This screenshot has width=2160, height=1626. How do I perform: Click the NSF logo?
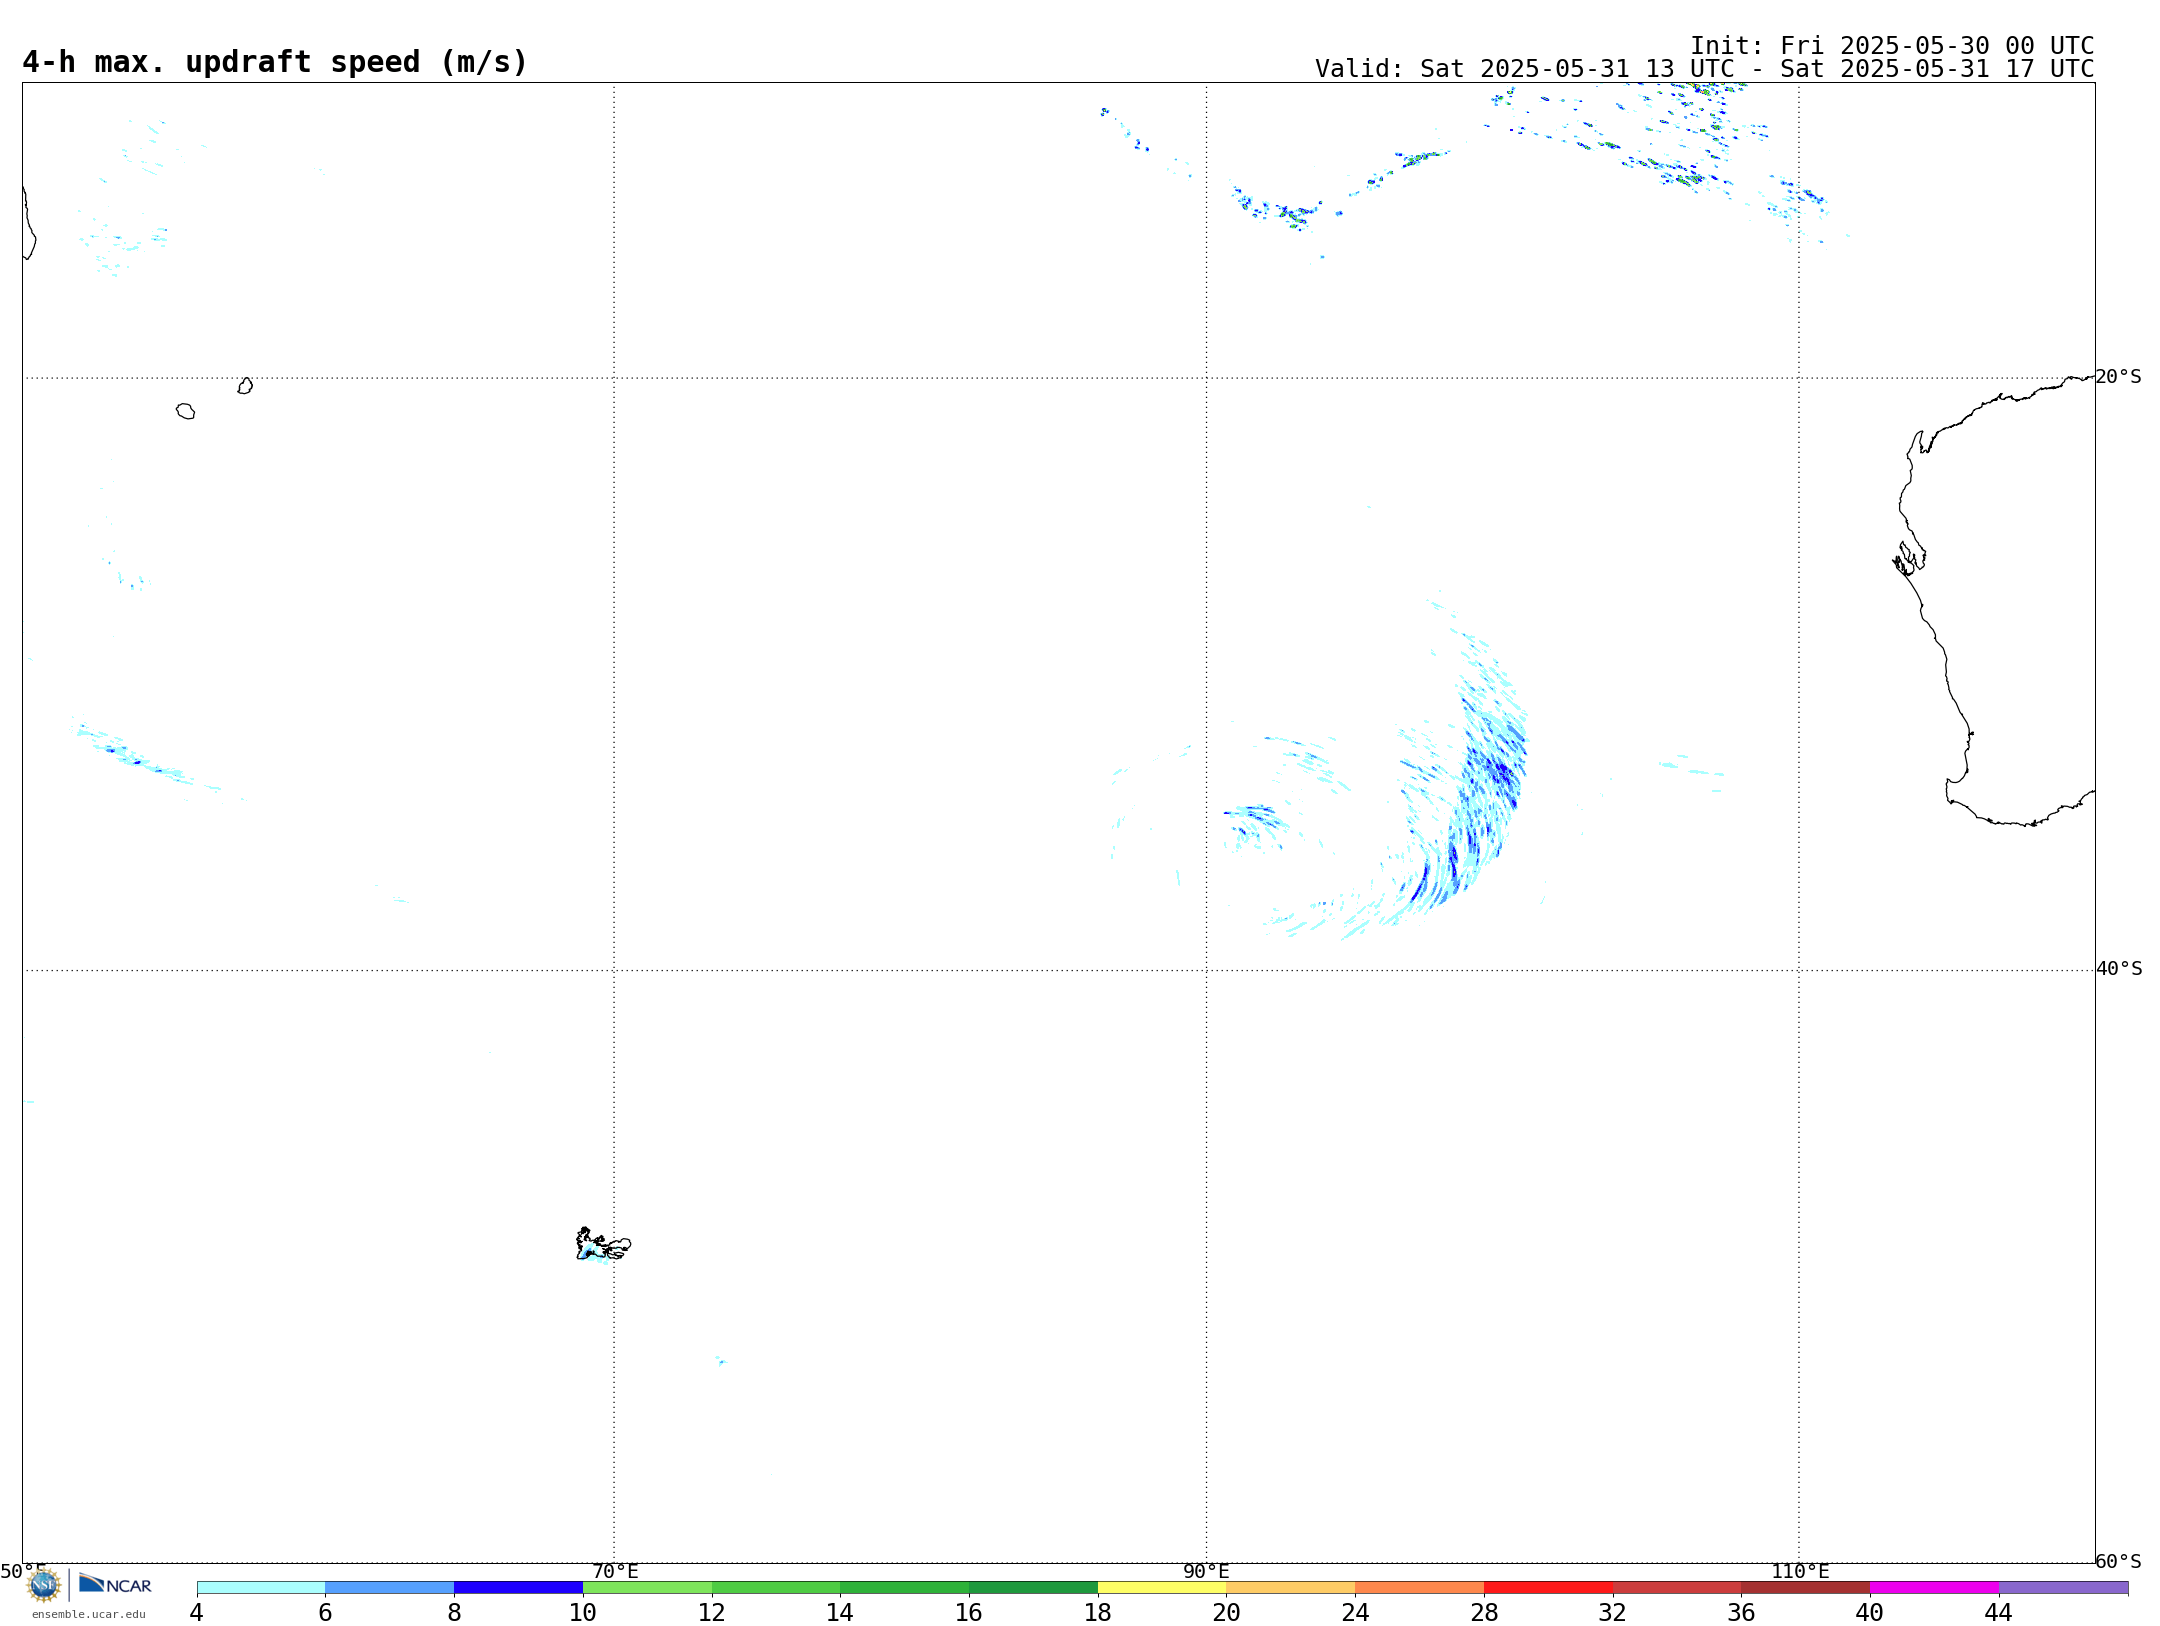[44, 1585]
